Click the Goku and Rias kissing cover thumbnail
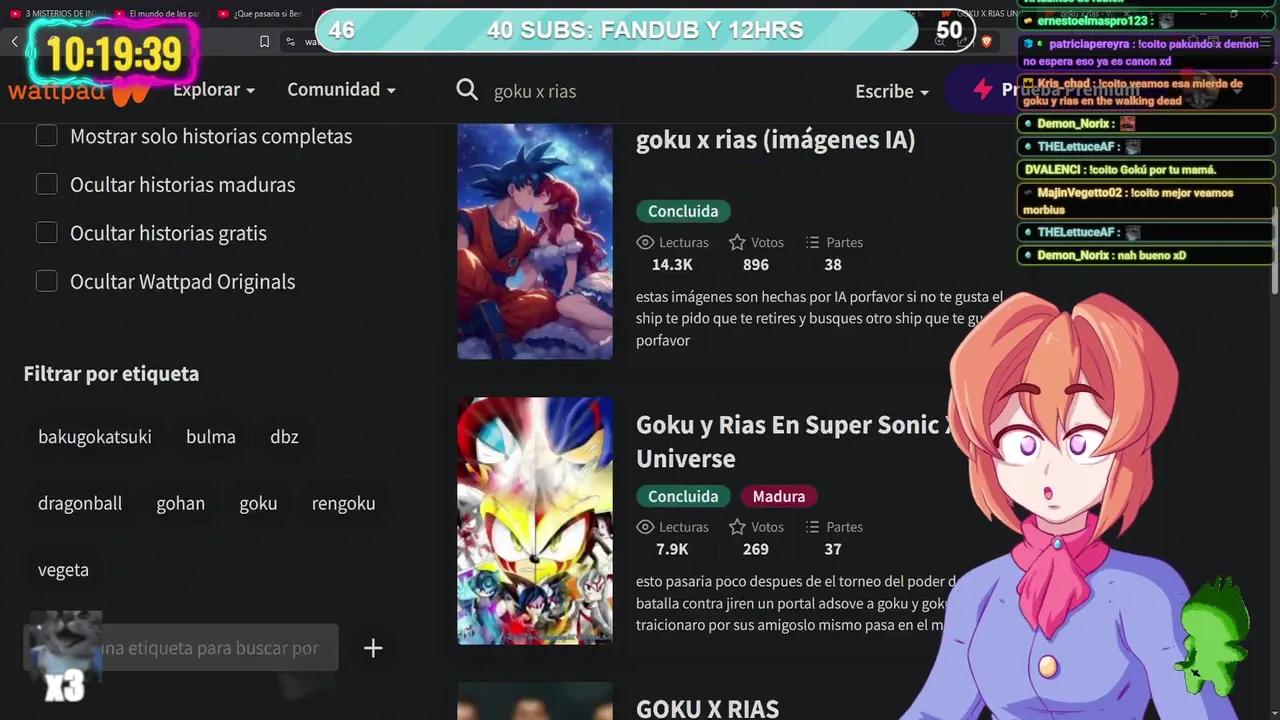Screen dimensions: 1280x720 [x=535, y=240]
